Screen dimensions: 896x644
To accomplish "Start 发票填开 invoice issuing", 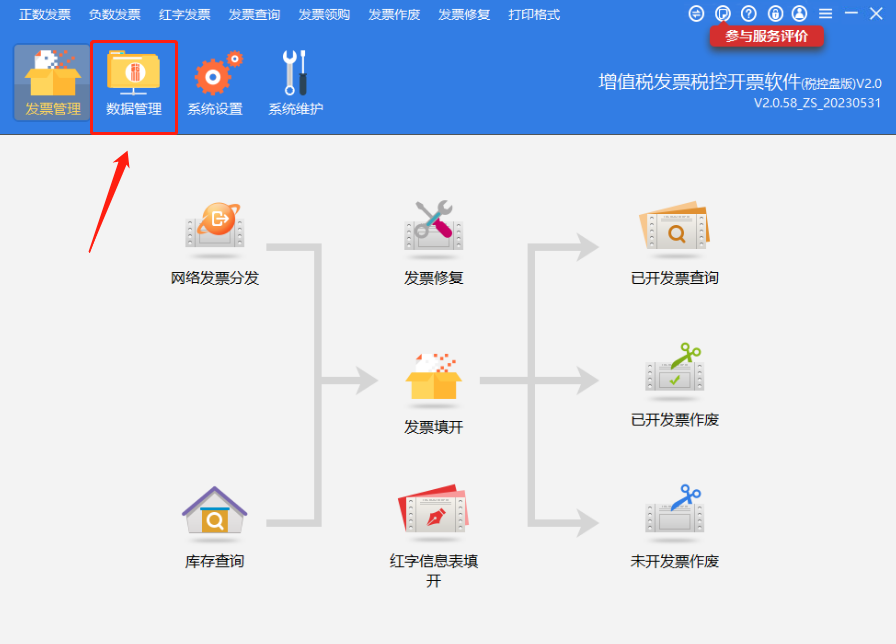I will tap(433, 394).
